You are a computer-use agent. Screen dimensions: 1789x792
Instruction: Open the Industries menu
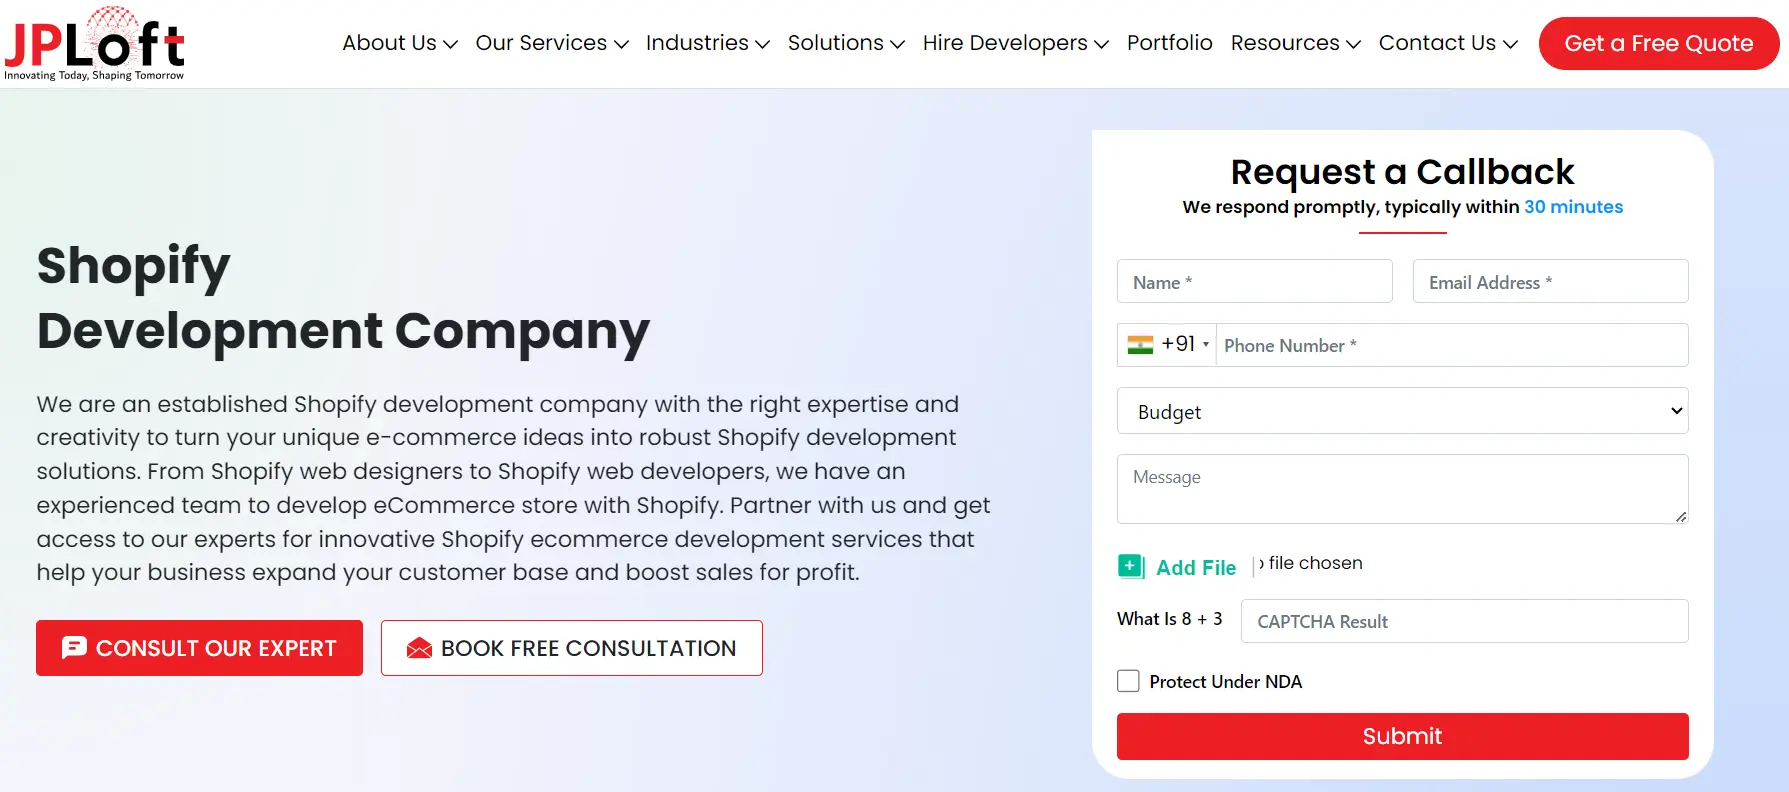click(707, 43)
